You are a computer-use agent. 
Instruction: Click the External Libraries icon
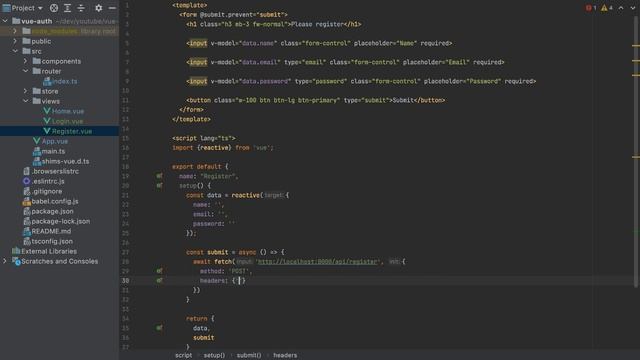click(x=16, y=251)
